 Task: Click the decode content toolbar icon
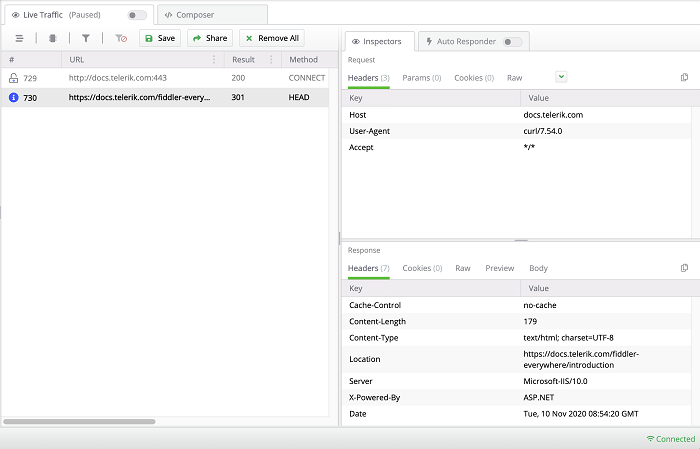(53, 38)
